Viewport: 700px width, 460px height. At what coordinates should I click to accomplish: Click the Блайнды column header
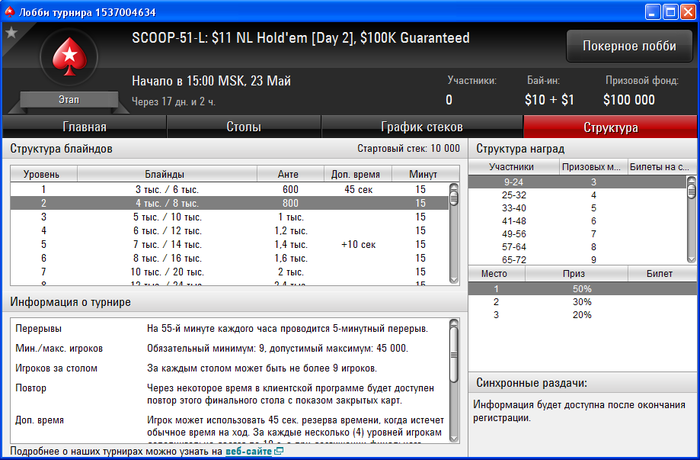point(167,174)
